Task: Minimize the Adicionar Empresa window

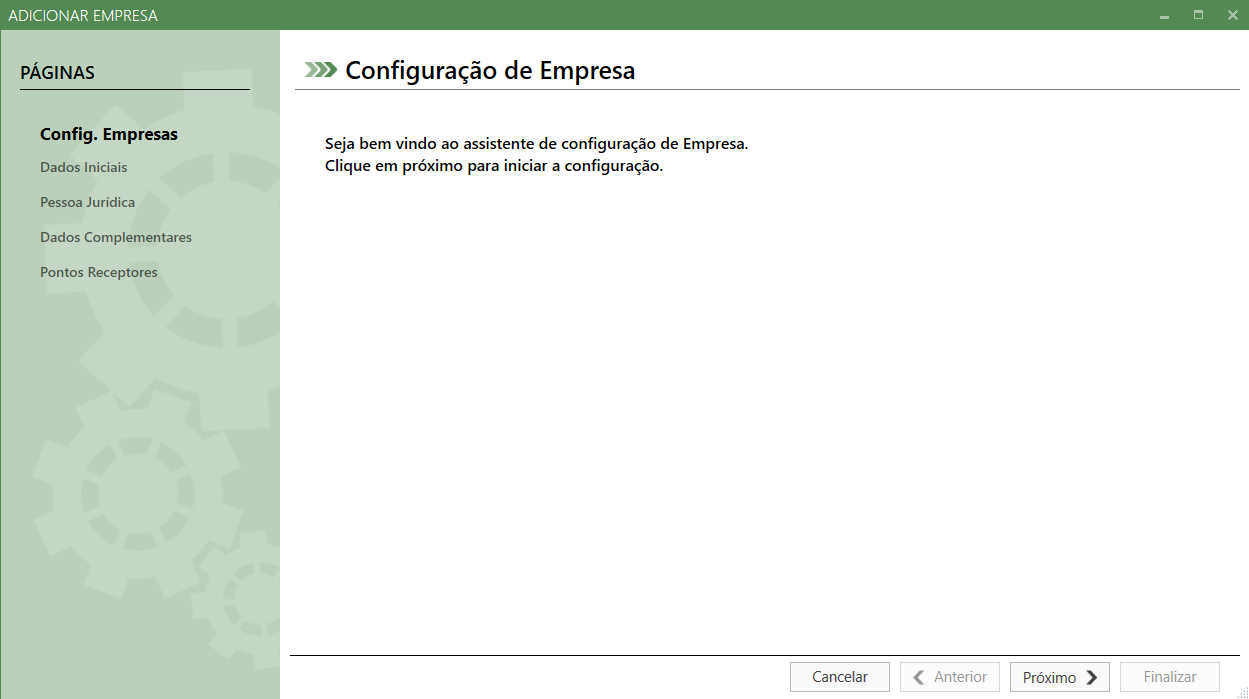Action: pyautogui.click(x=1165, y=15)
